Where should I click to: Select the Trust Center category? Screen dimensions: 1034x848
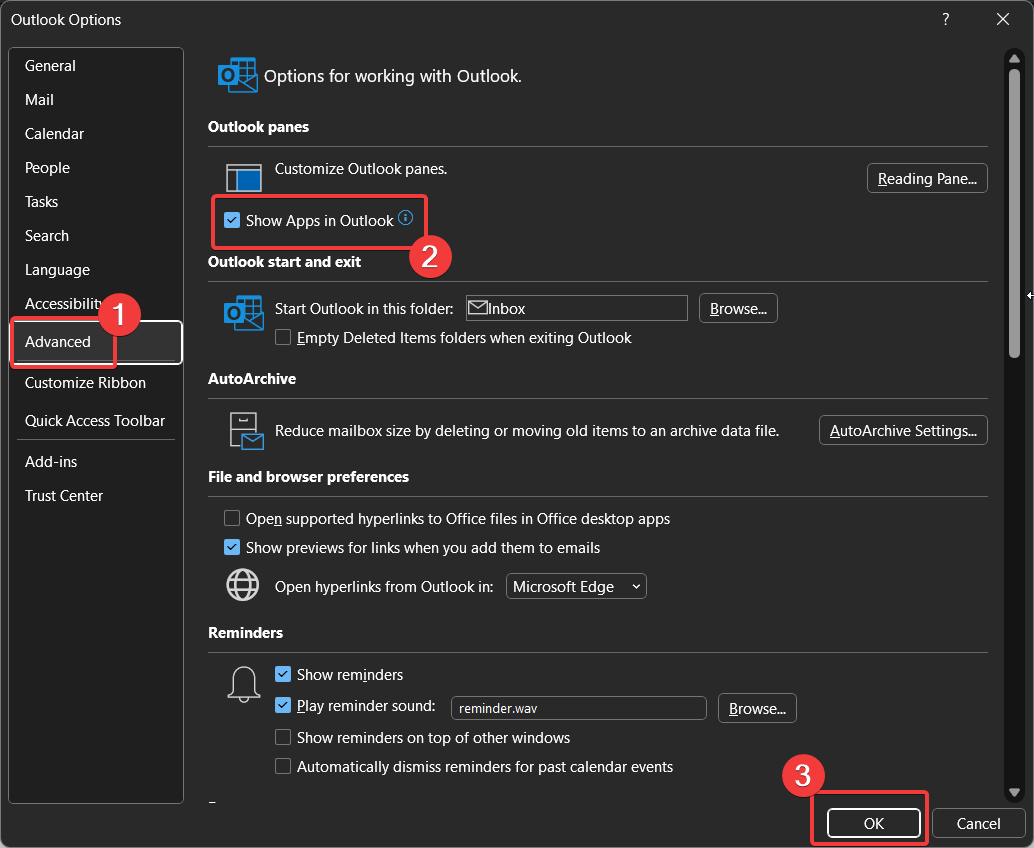coord(63,495)
